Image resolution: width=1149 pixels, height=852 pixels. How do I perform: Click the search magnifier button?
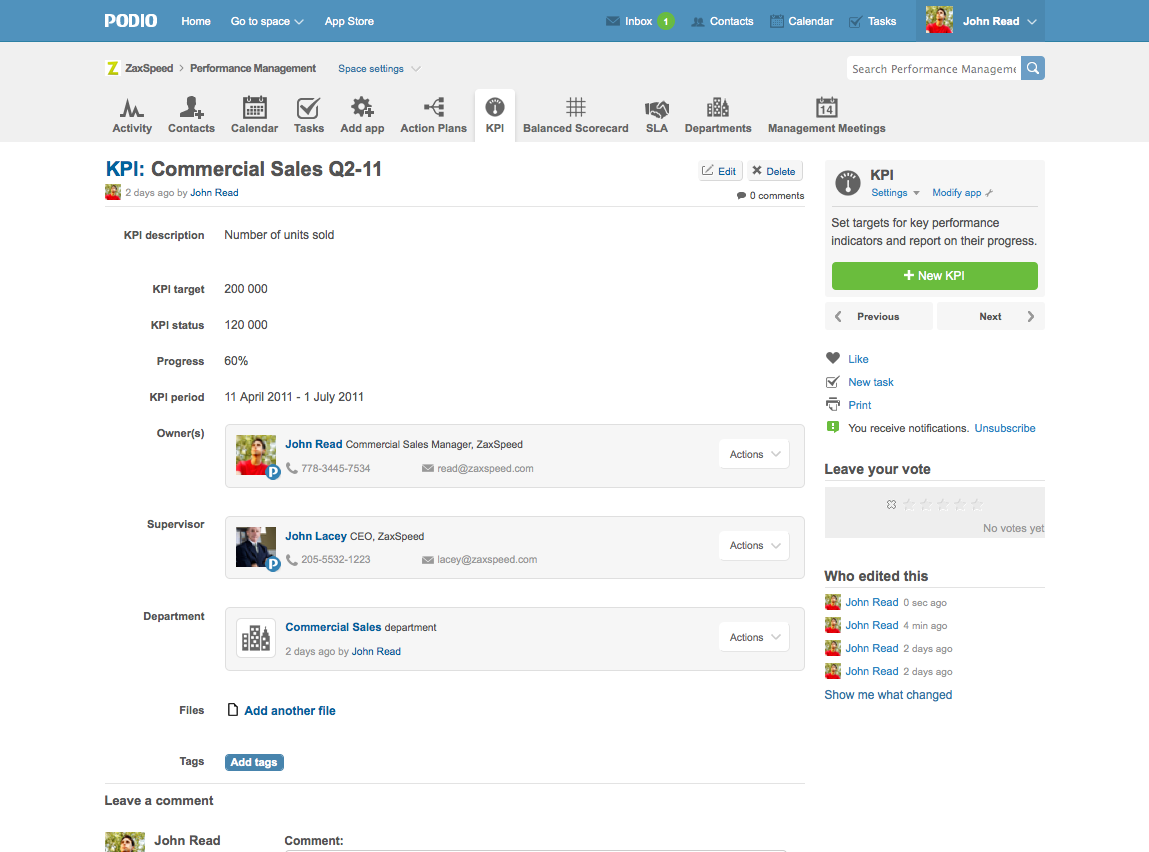click(x=1033, y=68)
